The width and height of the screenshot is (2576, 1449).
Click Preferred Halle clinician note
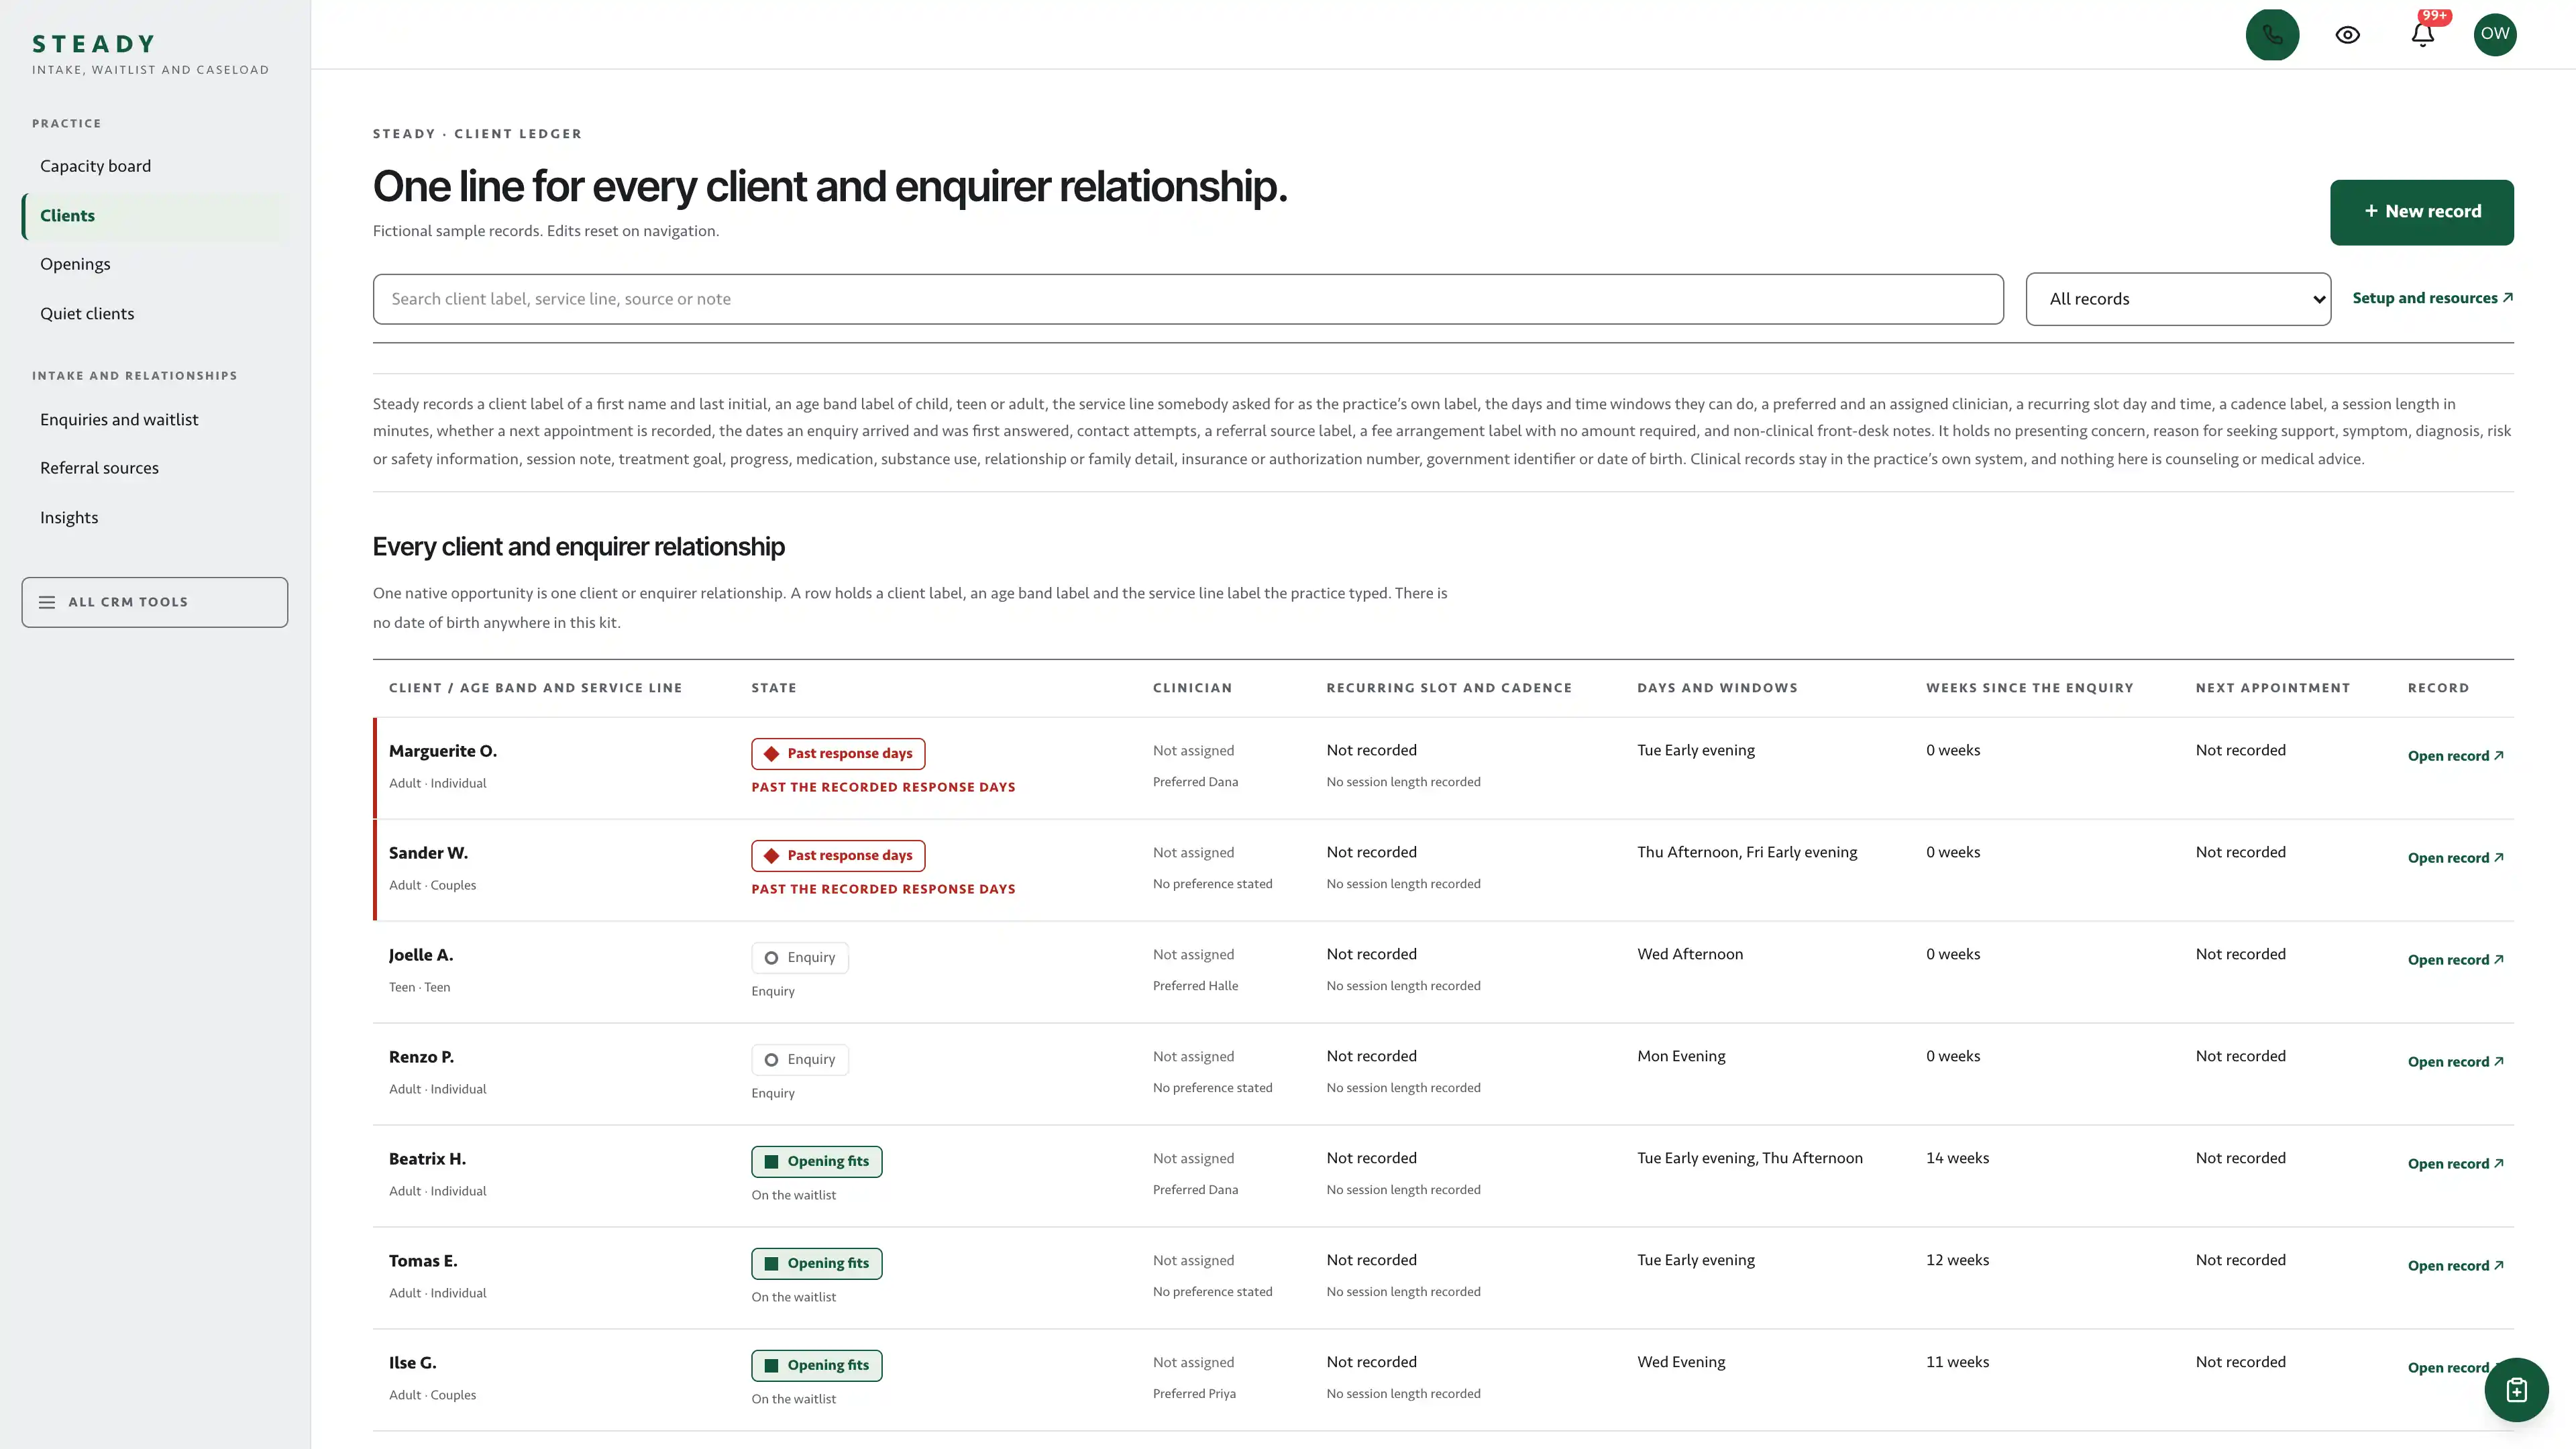(1195, 986)
